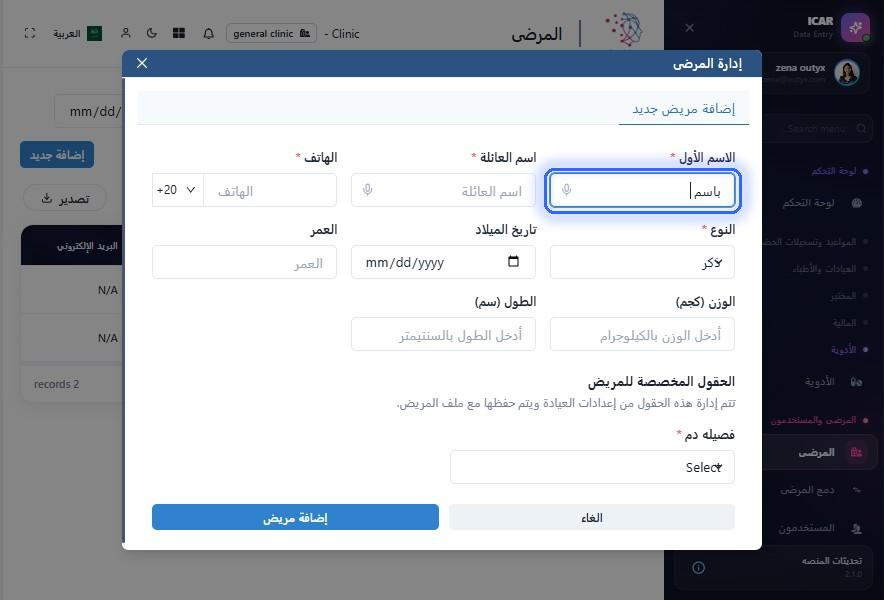Click the microphone icon in family name field
884x600 pixels.
click(x=368, y=190)
